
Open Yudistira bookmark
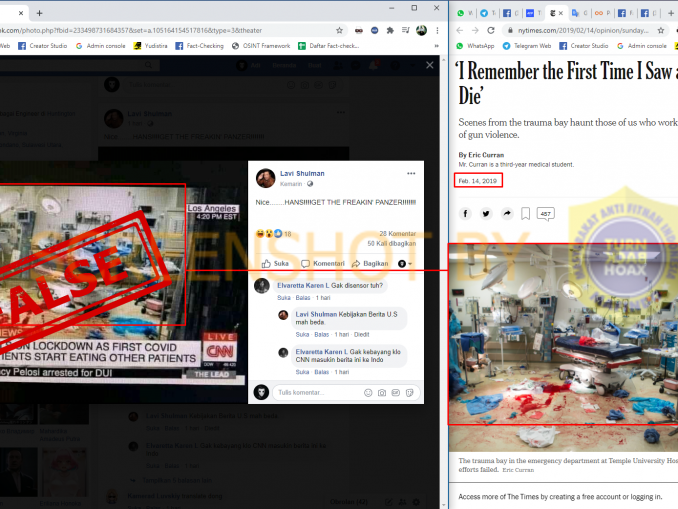[x=150, y=46]
